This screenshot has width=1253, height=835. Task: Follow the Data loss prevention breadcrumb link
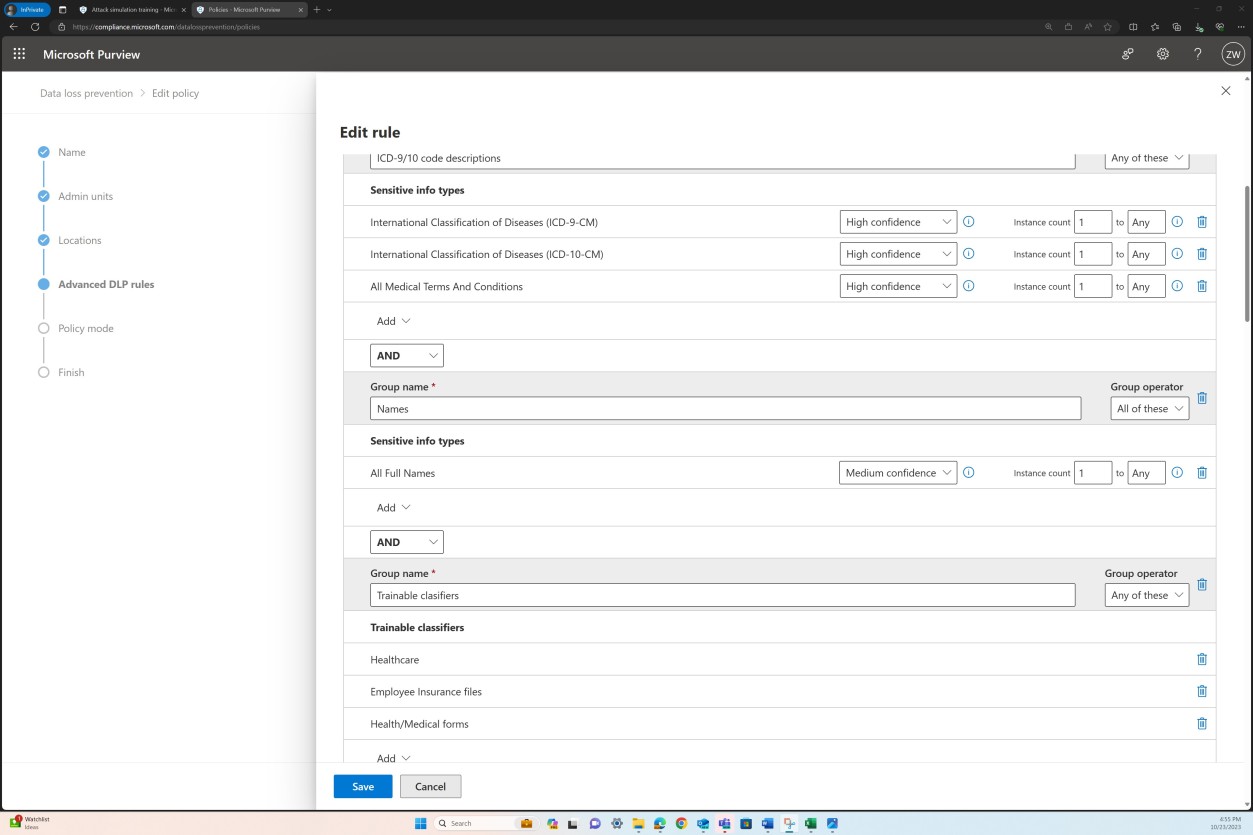coord(85,92)
